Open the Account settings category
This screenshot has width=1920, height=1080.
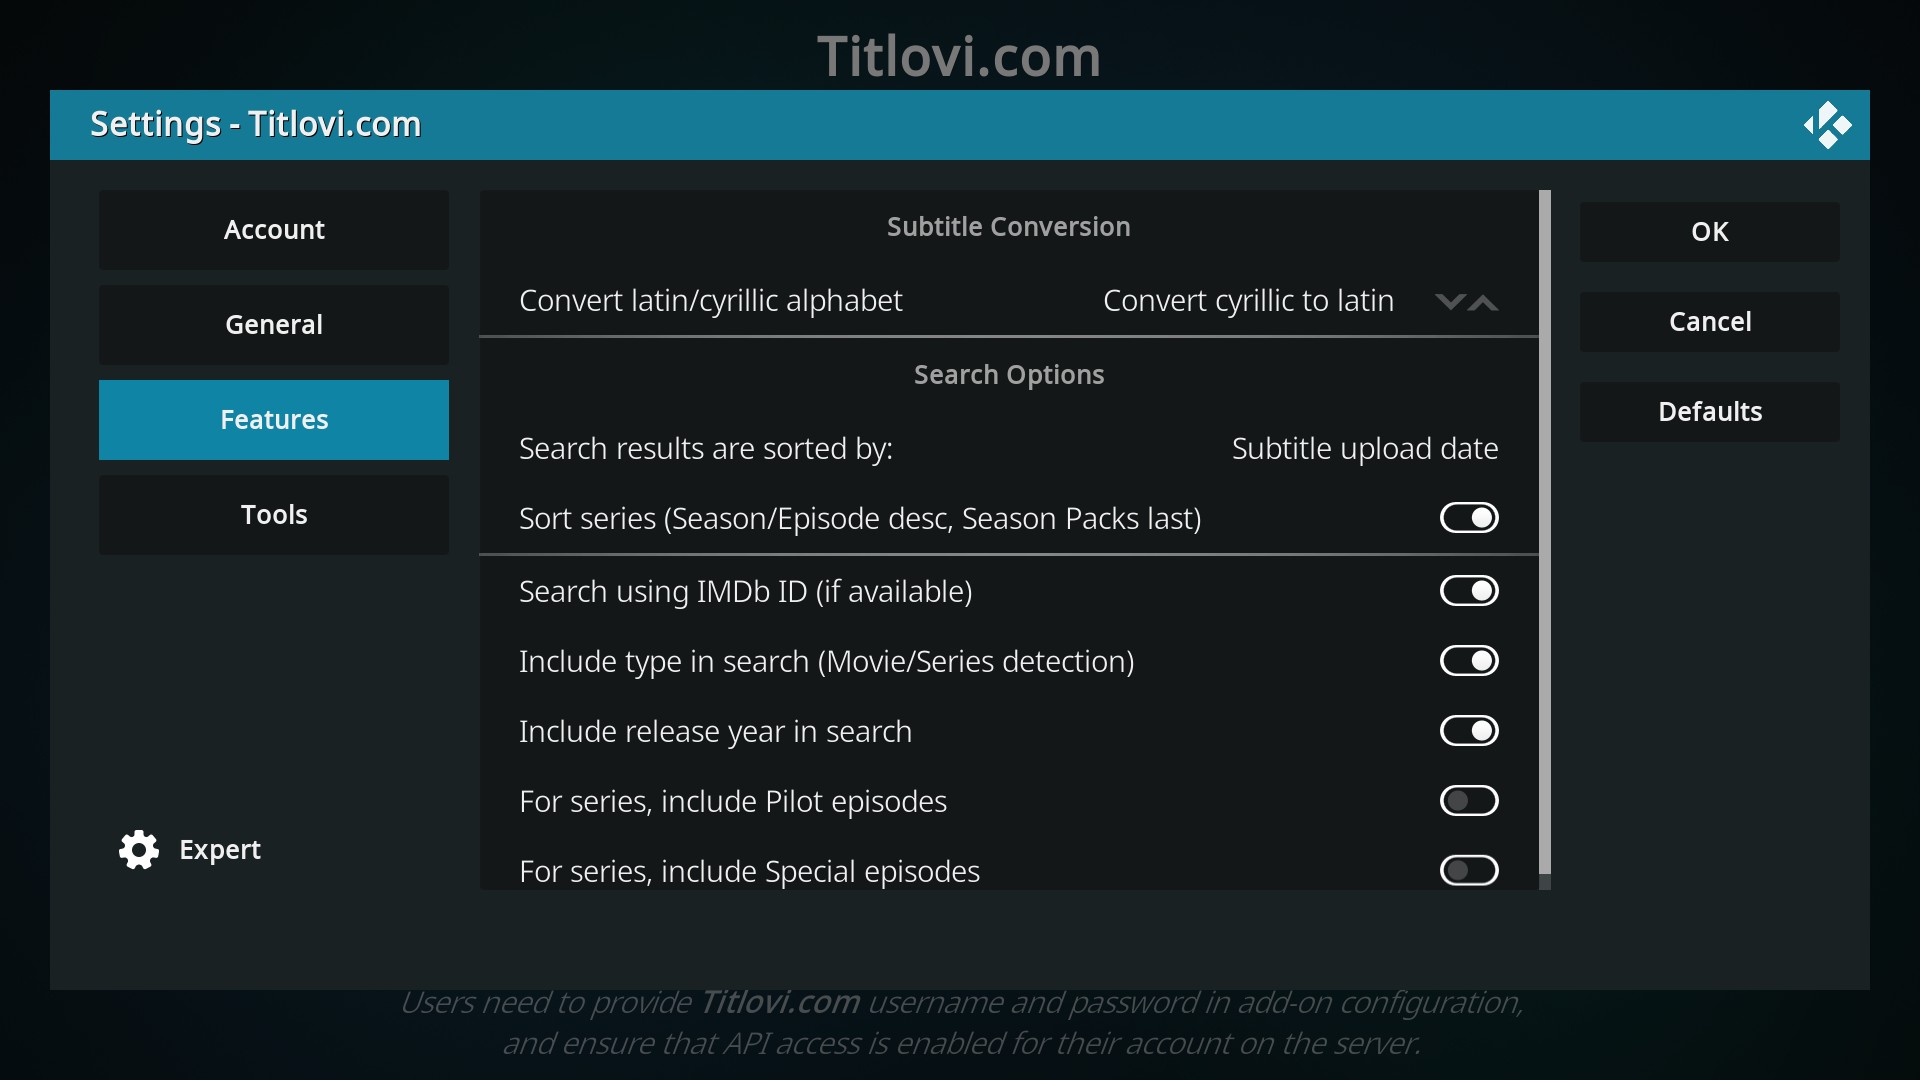(274, 230)
